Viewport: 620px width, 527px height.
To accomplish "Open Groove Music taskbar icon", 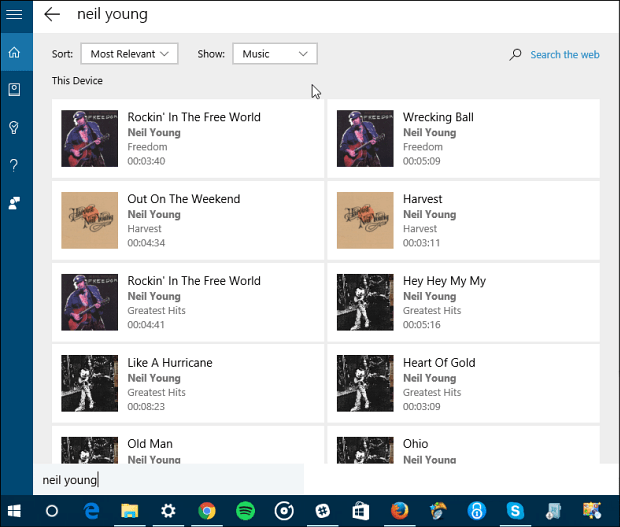I will (x=284, y=511).
